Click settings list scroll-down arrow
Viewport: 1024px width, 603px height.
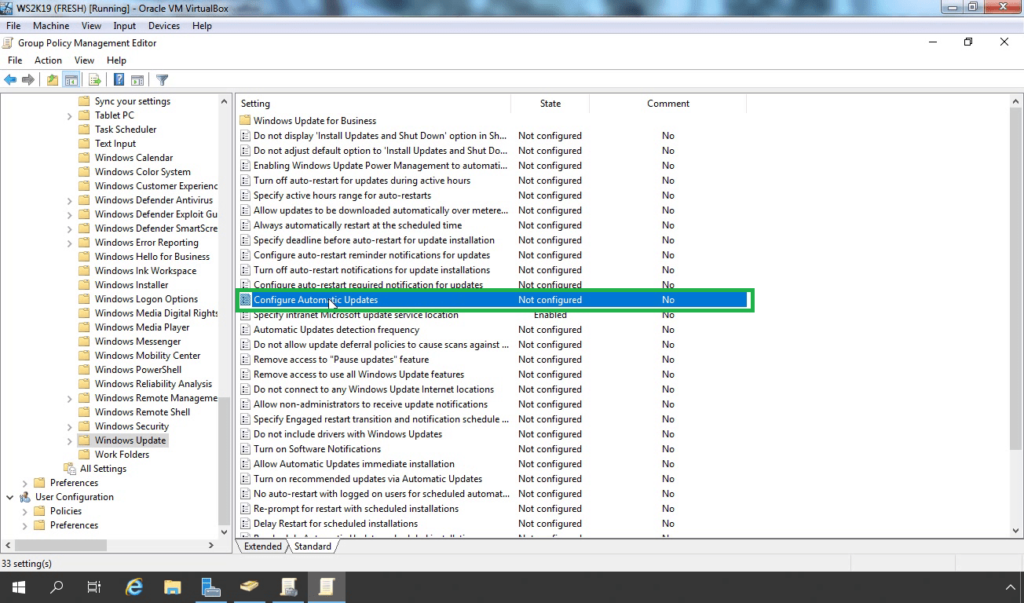click(1015, 531)
